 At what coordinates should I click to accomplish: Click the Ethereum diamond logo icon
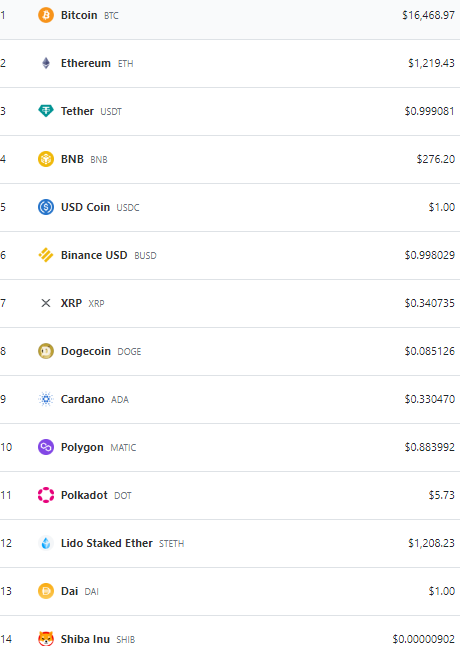click(x=46, y=63)
